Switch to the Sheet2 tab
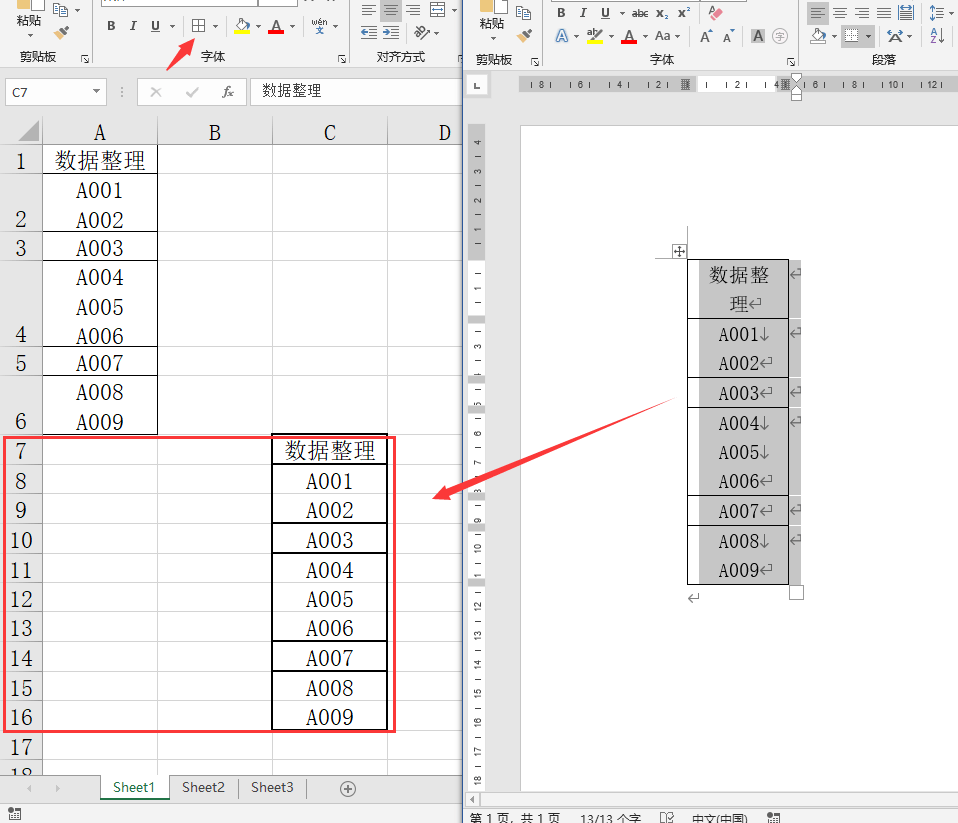This screenshot has width=958, height=823. (x=203, y=788)
